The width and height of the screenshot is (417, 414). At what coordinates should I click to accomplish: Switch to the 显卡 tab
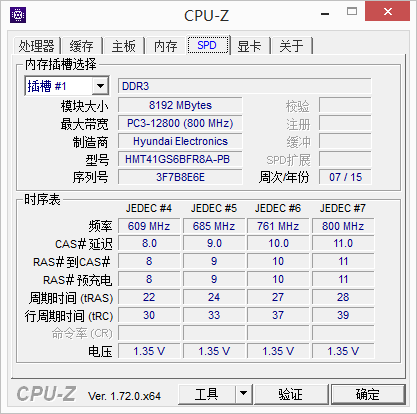point(249,46)
